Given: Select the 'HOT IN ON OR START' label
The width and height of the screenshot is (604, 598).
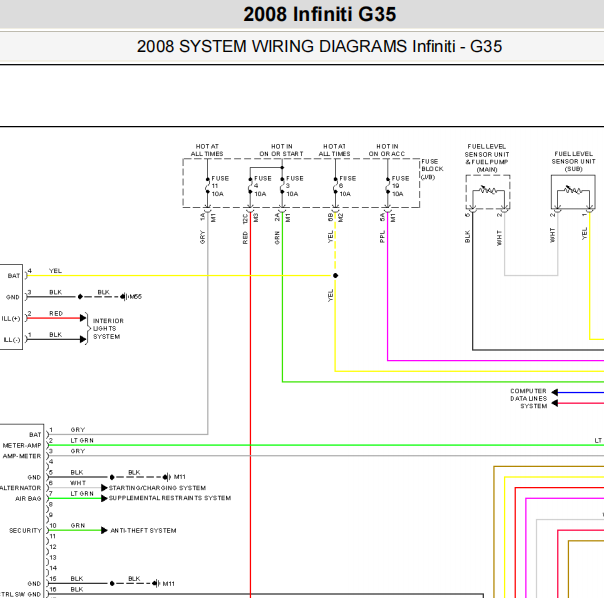Looking at the screenshot, I should [x=281, y=150].
